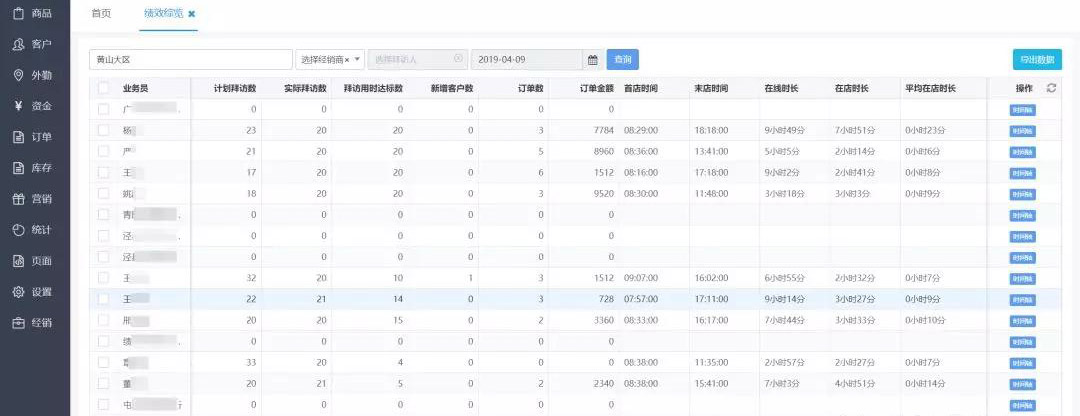Open 时间轴 for the 杨 row
Screen dimensions: 1080x416
tap(1023, 132)
